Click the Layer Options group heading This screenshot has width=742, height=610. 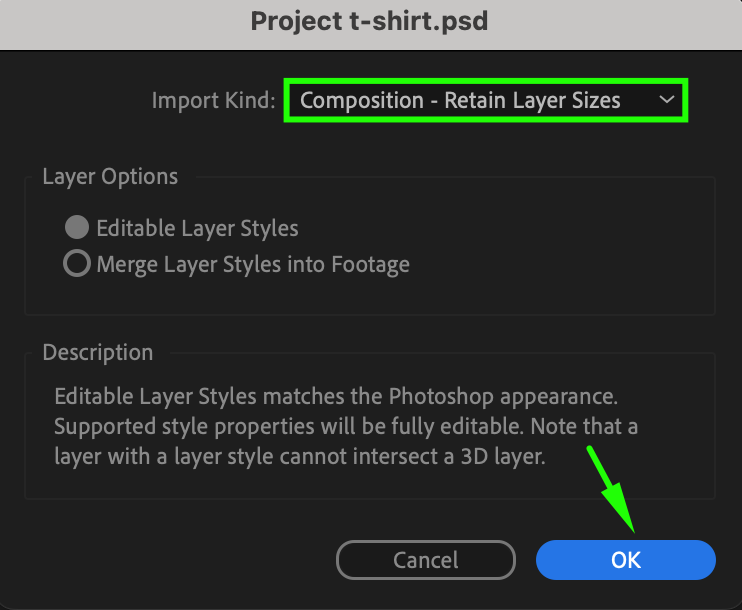[110, 177]
